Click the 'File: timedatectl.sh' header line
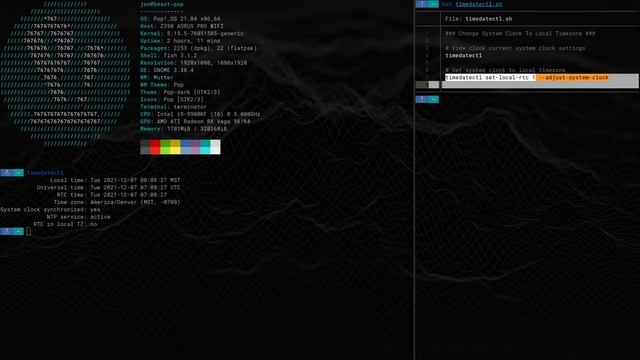640x360 pixels. (x=478, y=19)
